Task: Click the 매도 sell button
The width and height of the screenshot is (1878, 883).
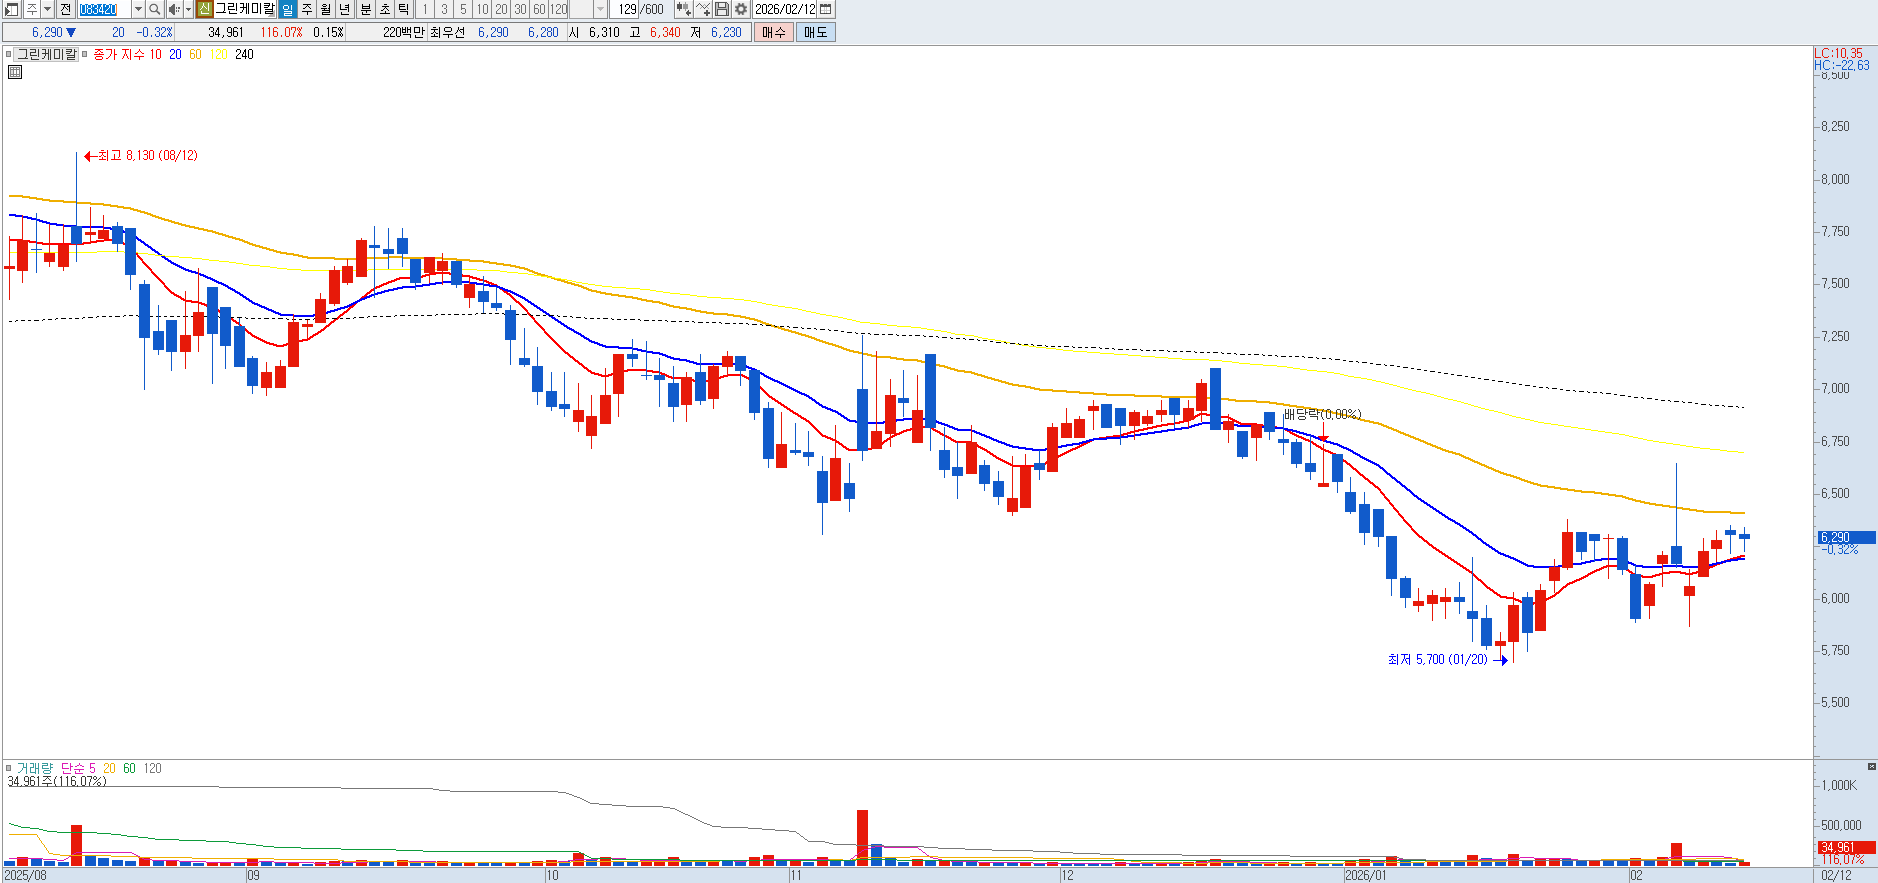Action: coord(815,32)
